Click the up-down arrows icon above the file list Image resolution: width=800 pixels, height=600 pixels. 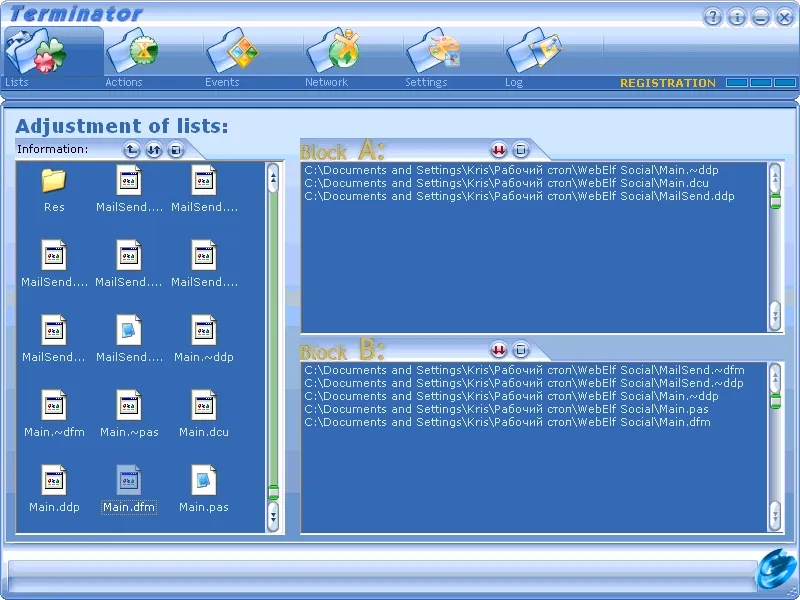coord(152,149)
